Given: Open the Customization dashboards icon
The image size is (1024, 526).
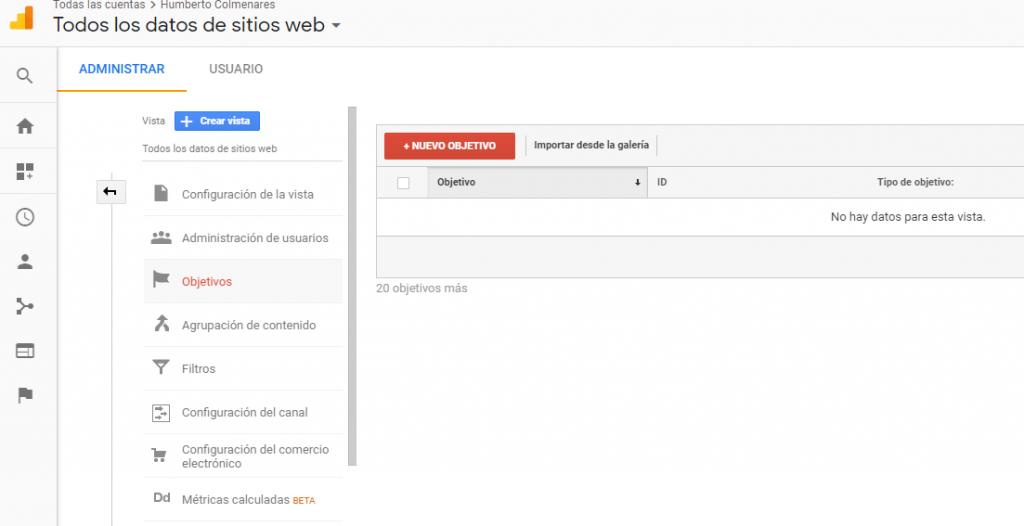Looking at the screenshot, I should [x=25, y=171].
